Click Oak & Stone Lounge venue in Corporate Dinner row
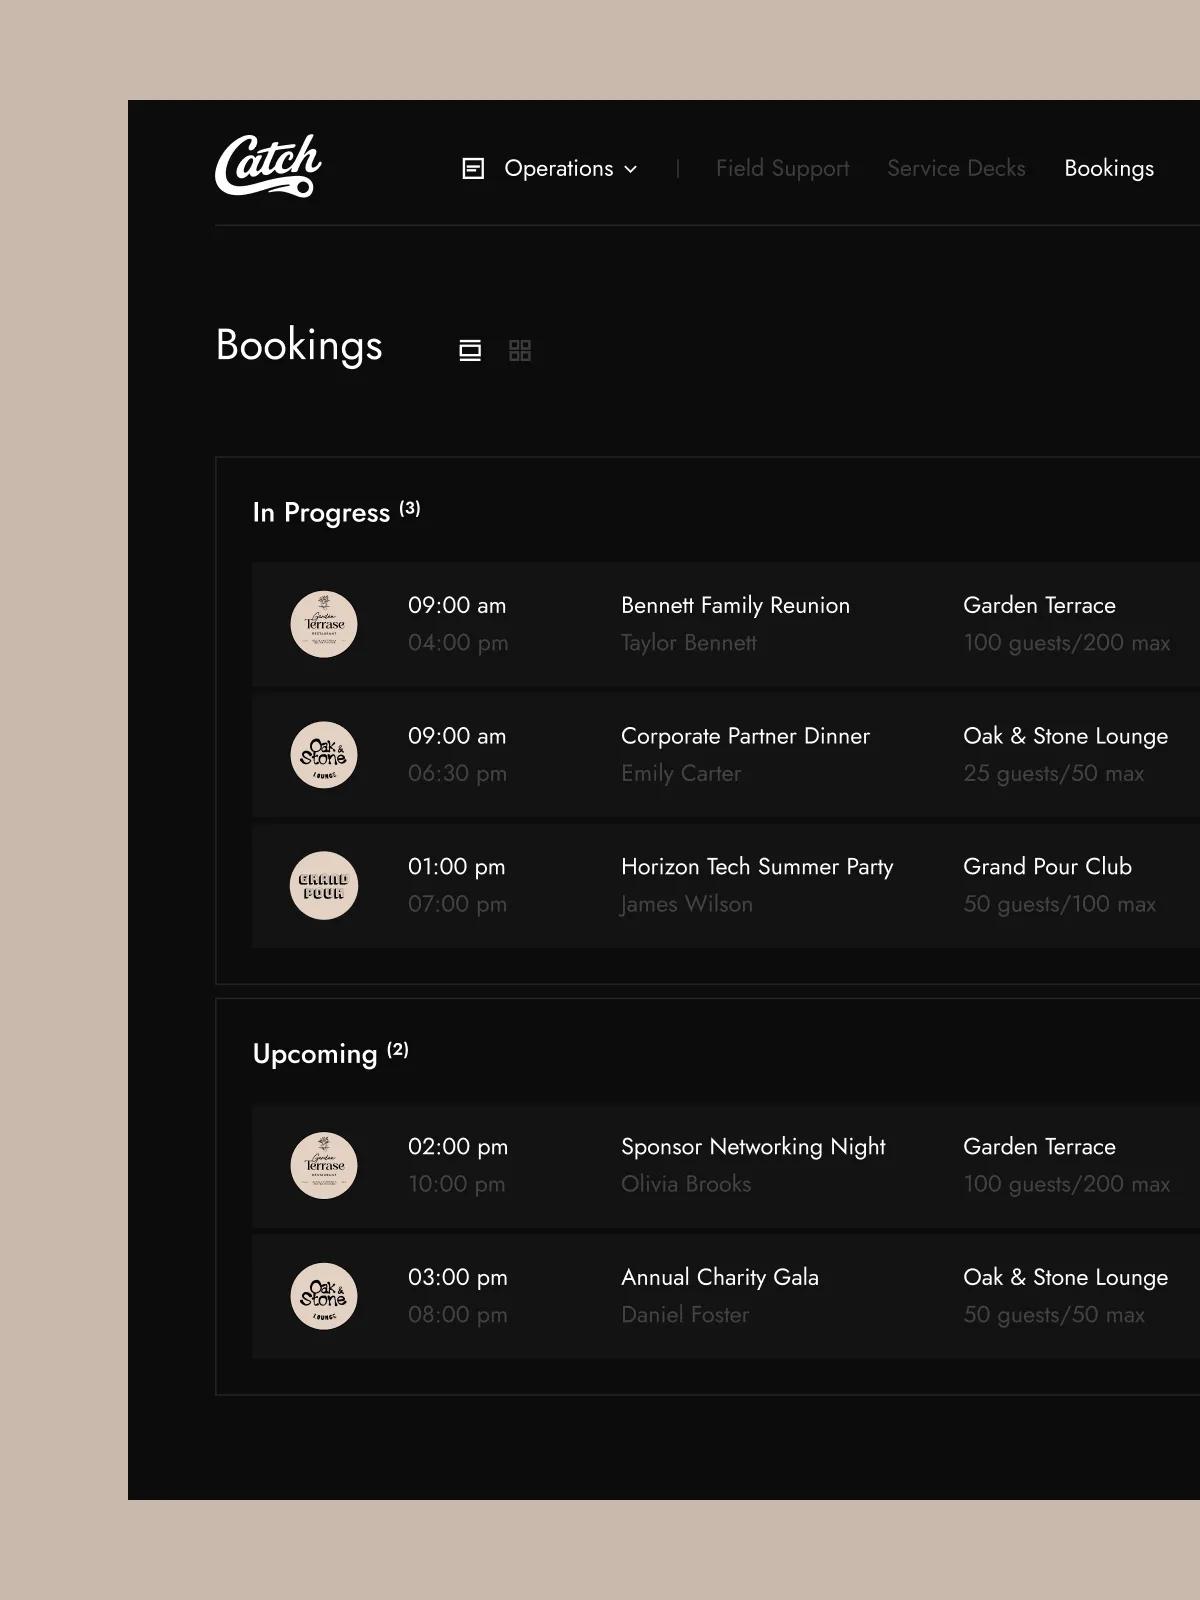Screen dimensions: 1200x1600 (1065, 736)
